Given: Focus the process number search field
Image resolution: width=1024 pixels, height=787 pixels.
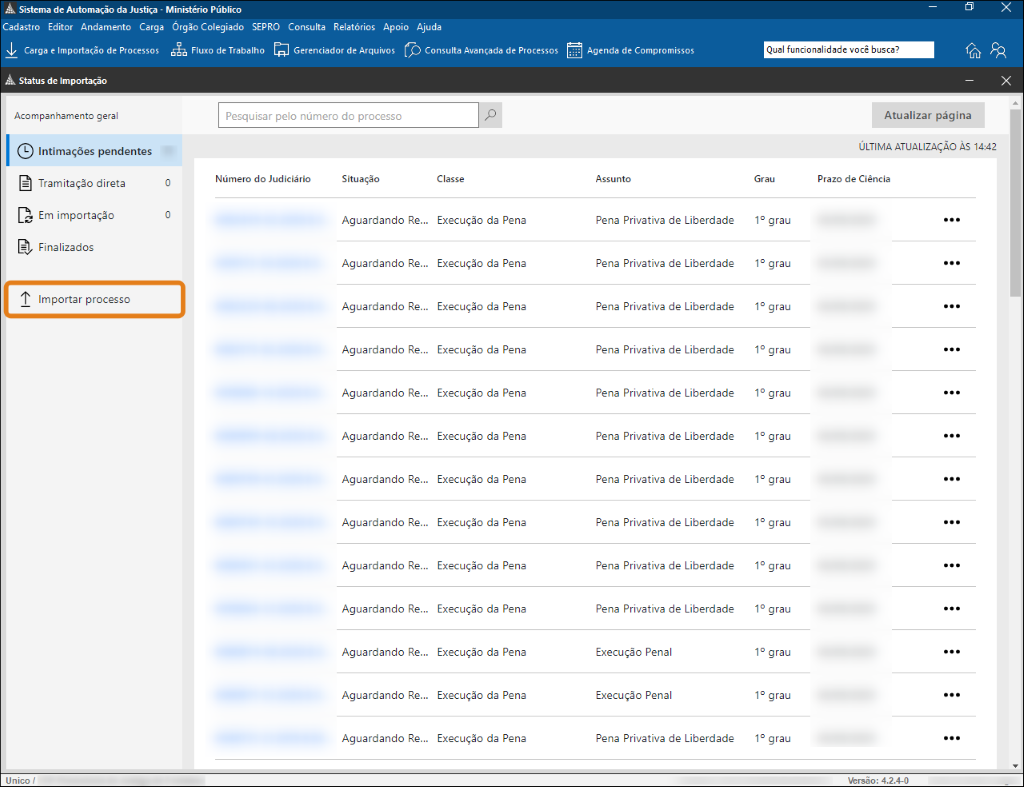Looking at the screenshot, I should (x=348, y=116).
